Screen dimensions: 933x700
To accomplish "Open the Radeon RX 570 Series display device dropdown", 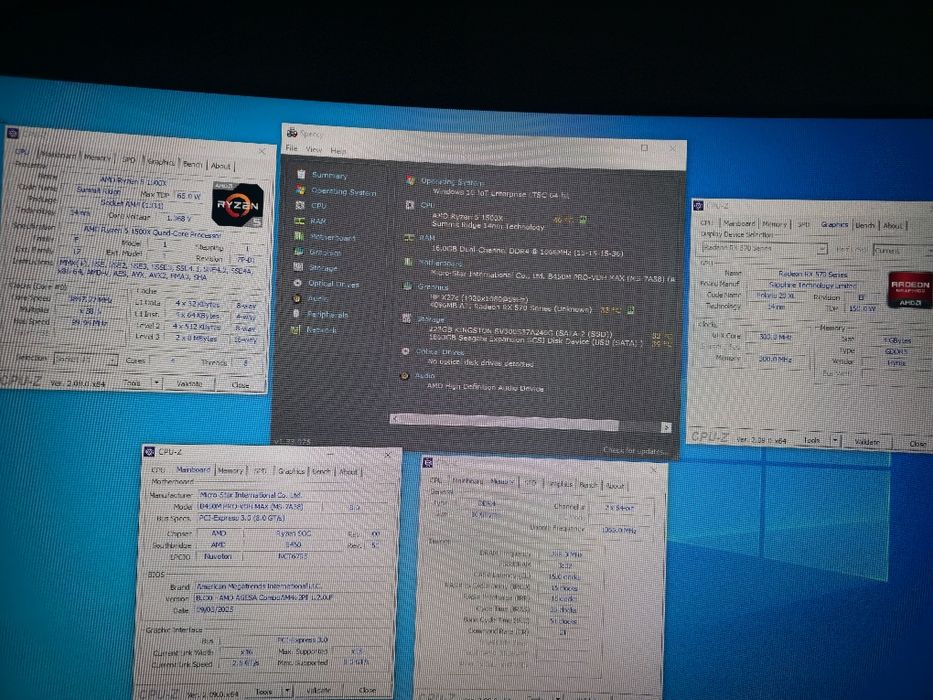I will tap(764, 248).
